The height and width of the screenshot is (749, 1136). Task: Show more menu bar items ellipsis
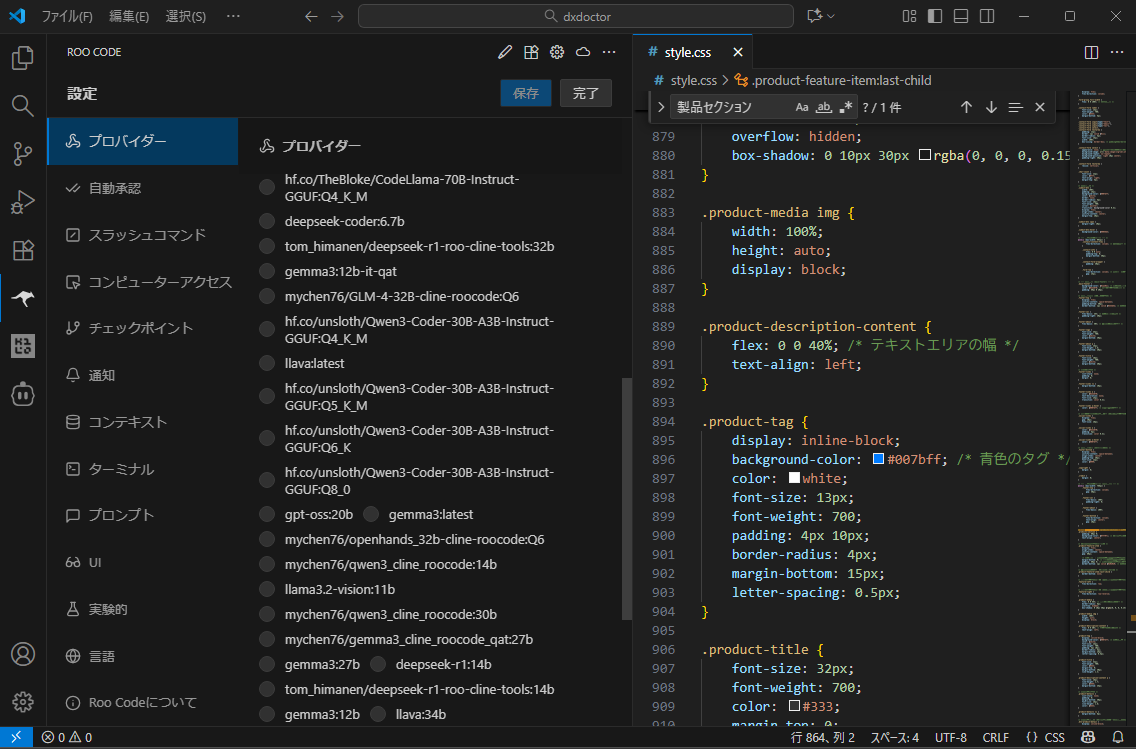coord(233,16)
